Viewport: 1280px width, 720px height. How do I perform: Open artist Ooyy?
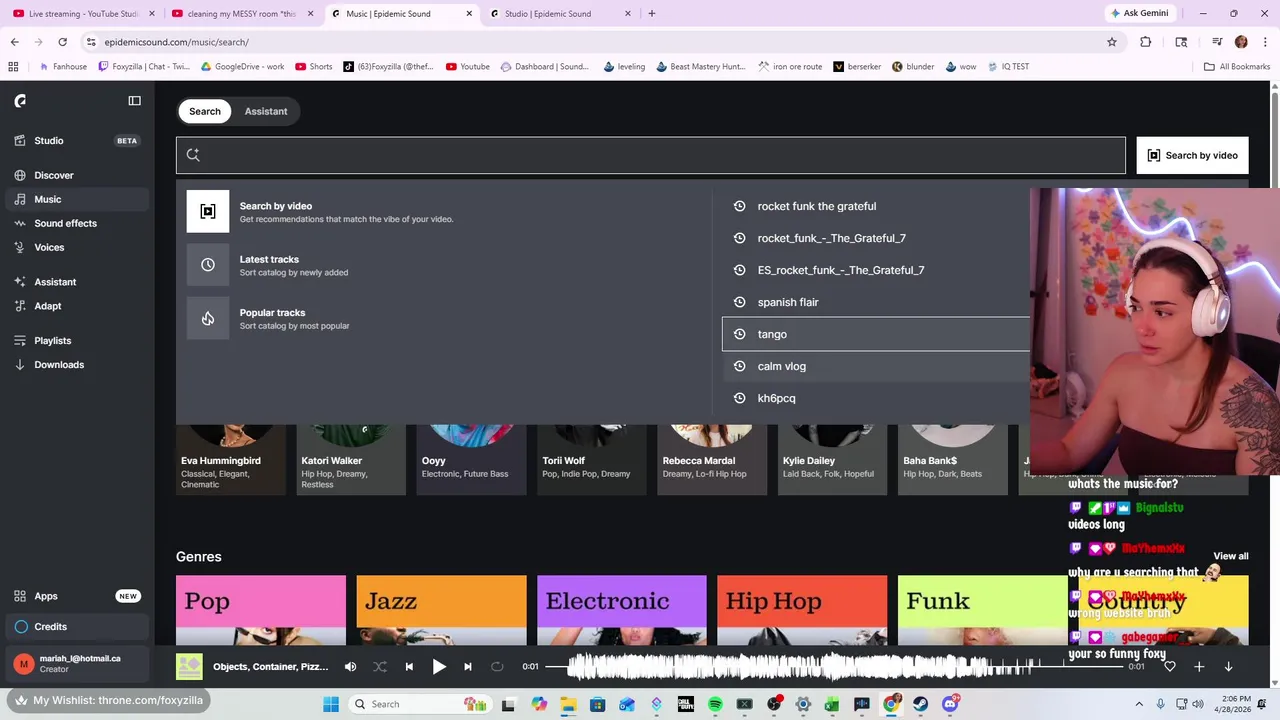coord(471,460)
